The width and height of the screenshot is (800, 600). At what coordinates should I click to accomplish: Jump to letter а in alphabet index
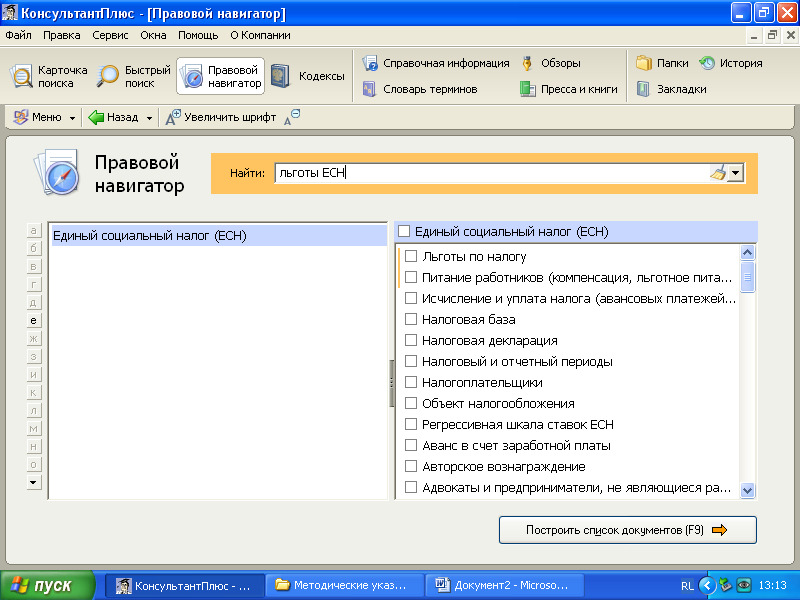tap(34, 231)
